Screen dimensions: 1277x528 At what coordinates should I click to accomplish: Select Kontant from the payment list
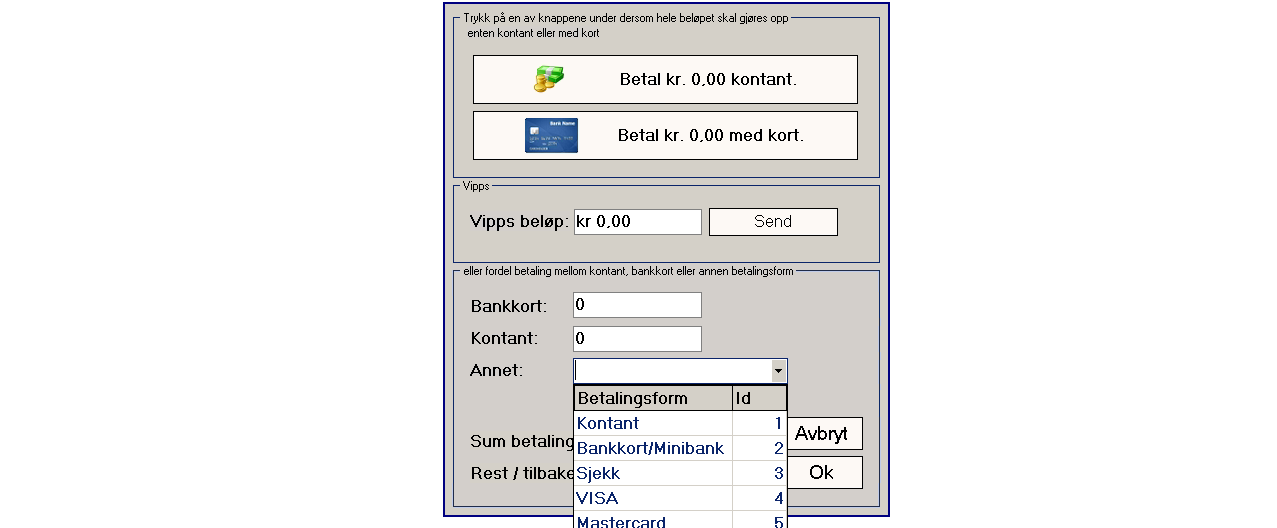pos(654,423)
